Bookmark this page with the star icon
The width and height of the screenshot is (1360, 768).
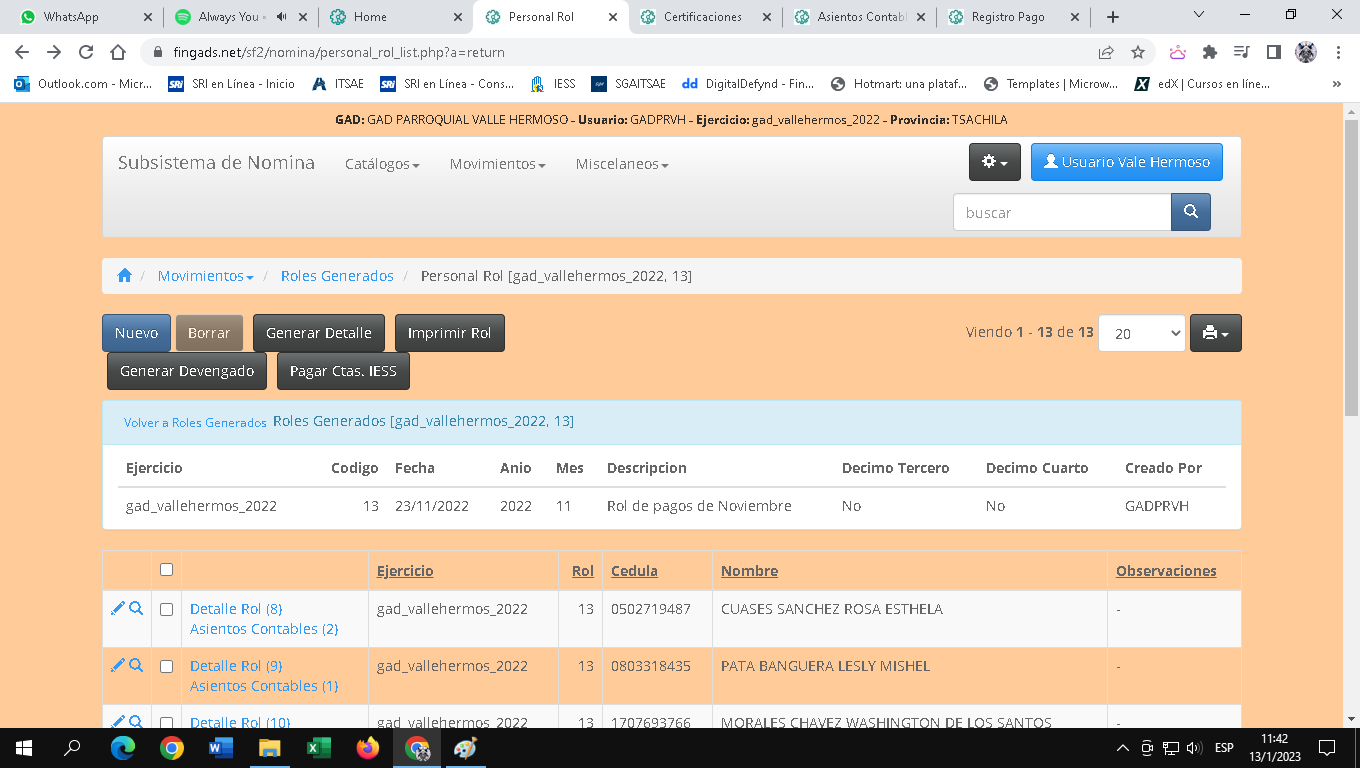(x=1138, y=52)
